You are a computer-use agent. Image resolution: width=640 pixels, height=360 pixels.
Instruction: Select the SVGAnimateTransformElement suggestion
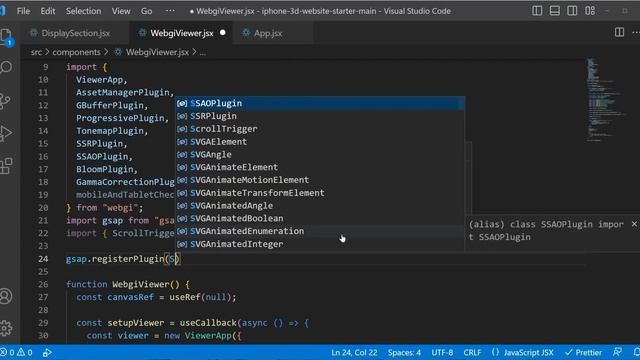click(320, 193)
